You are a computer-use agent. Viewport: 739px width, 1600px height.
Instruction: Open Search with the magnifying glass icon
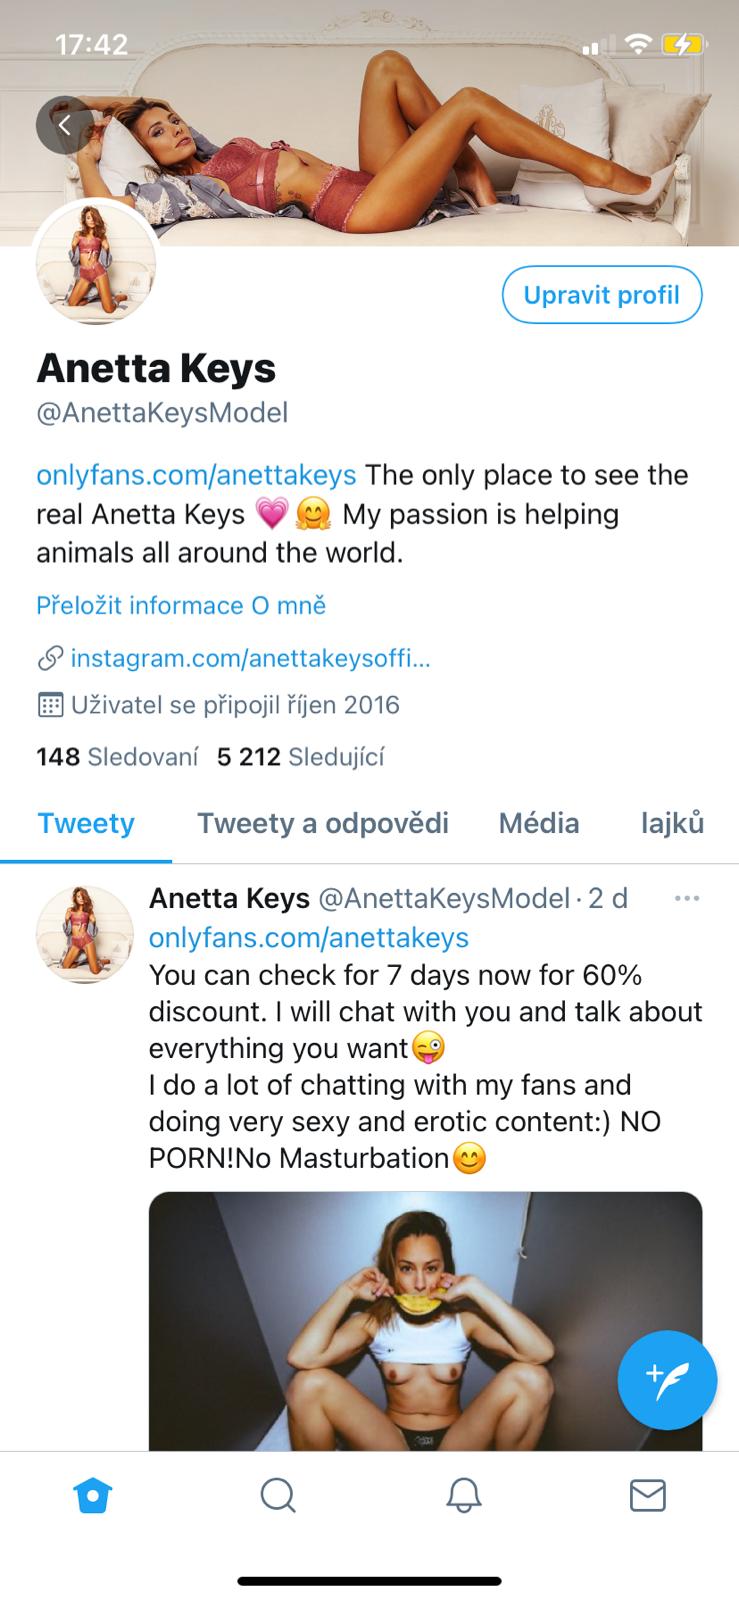[277, 1495]
